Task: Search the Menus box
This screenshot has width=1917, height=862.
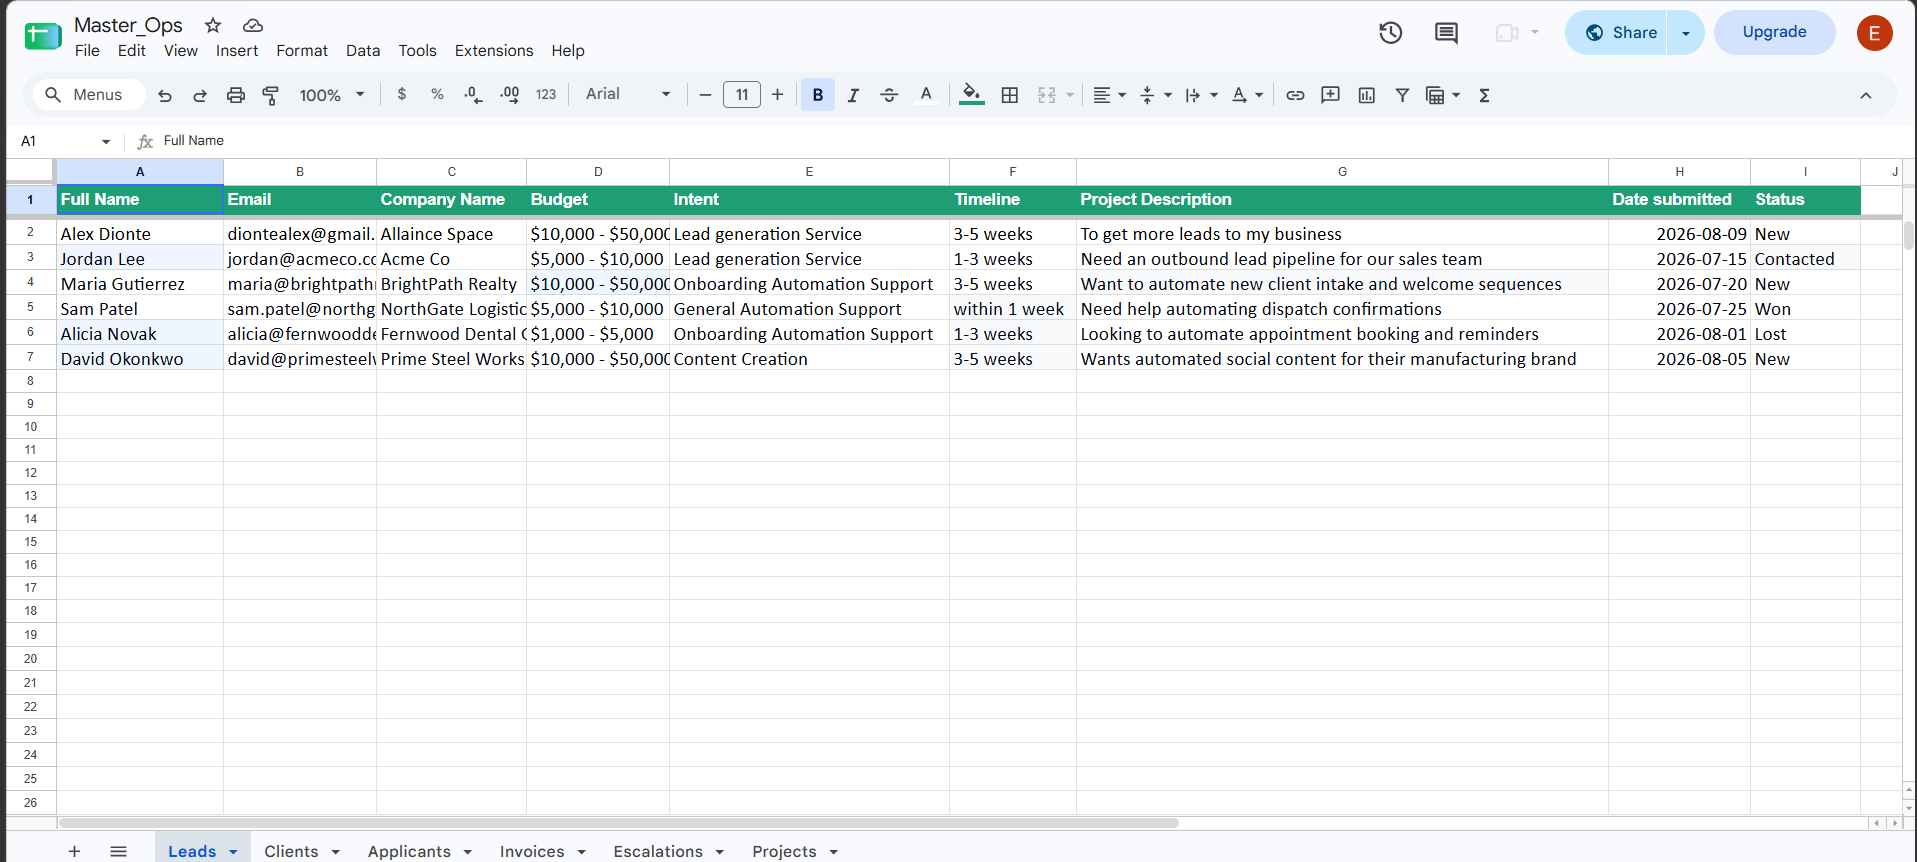Action: point(89,95)
